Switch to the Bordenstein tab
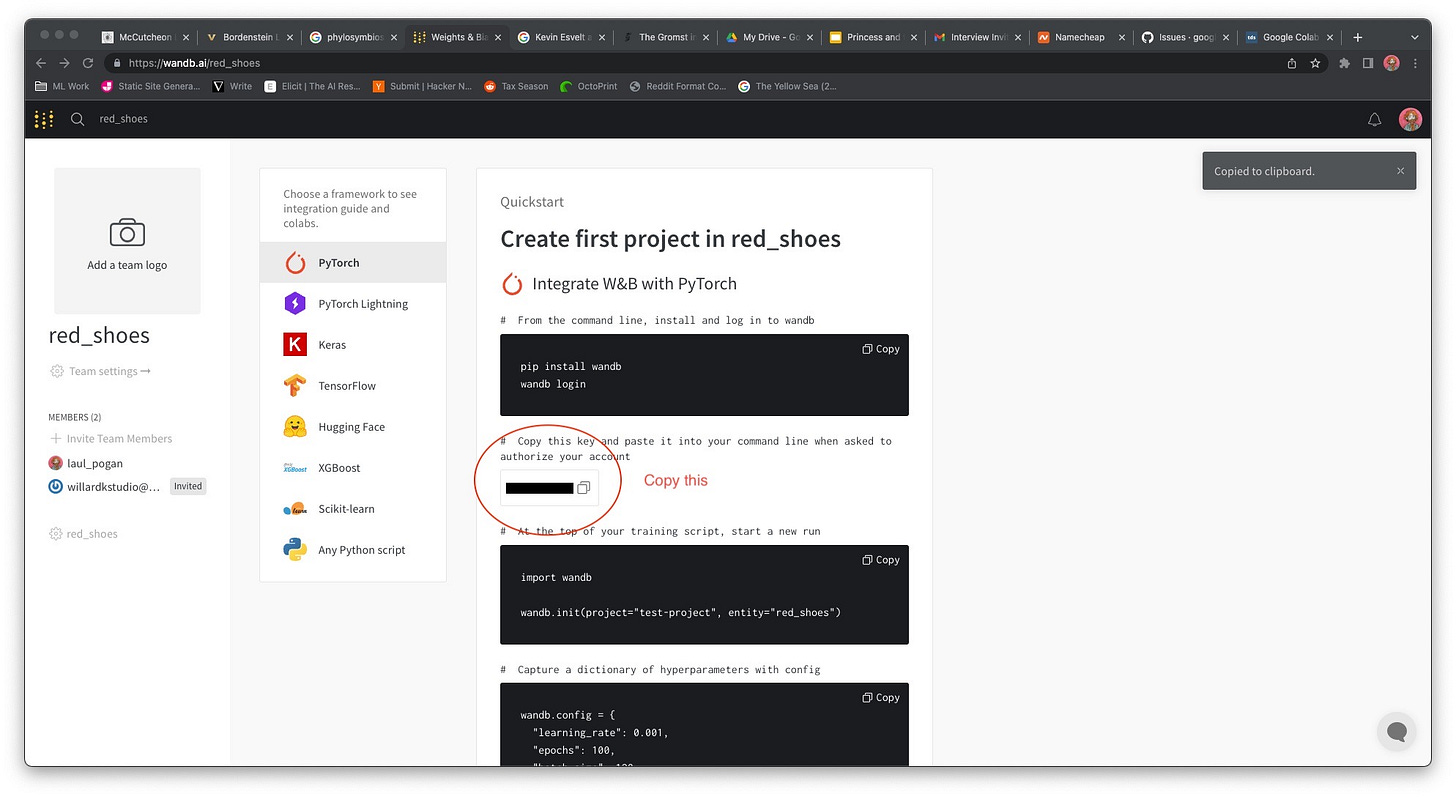1456x797 pixels. pos(248,37)
